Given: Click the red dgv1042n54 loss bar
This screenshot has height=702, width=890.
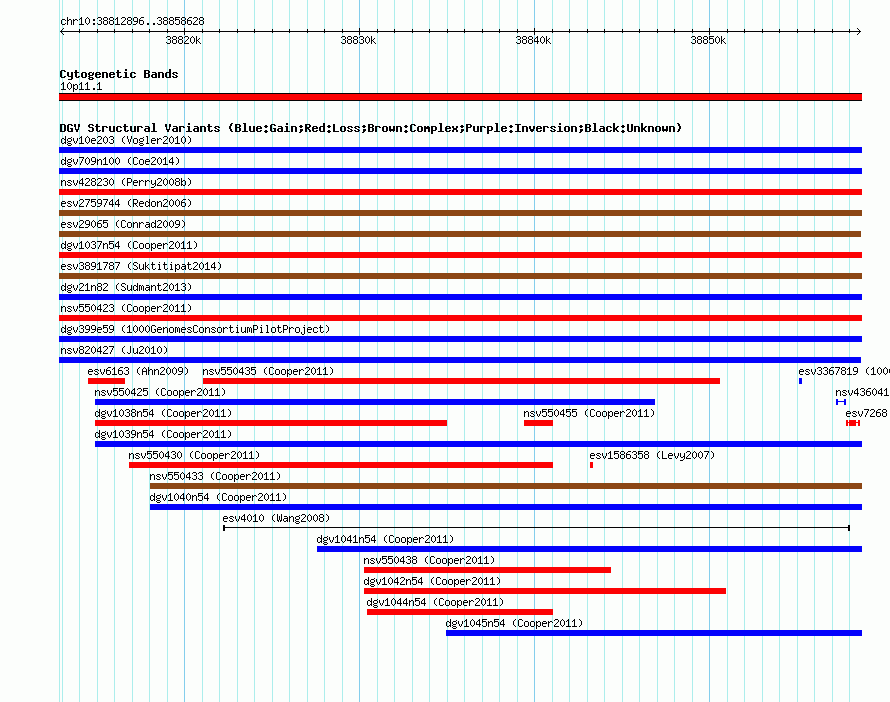Looking at the screenshot, I should click(545, 591).
